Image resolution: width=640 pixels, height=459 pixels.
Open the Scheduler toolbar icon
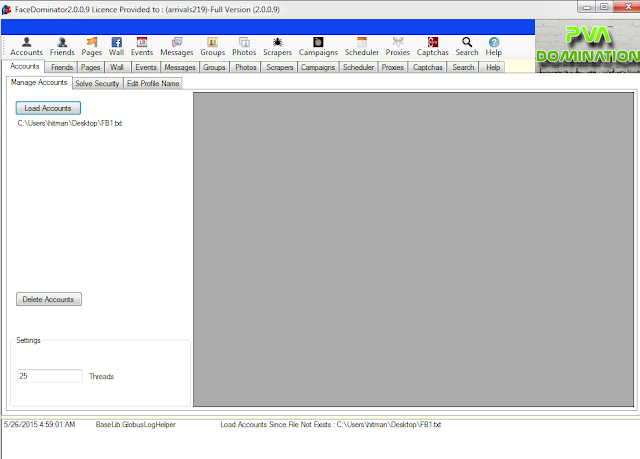pos(362,47)
